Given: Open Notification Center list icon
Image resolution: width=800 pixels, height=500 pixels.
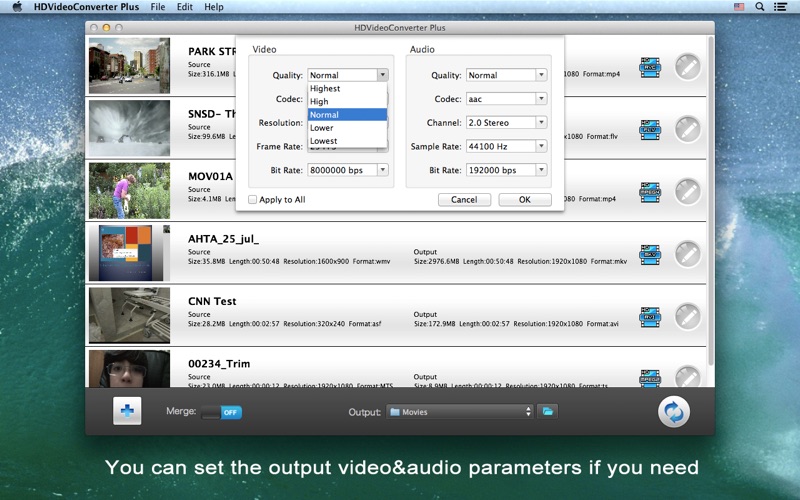Looking at the screenshot, I should 780,7.
